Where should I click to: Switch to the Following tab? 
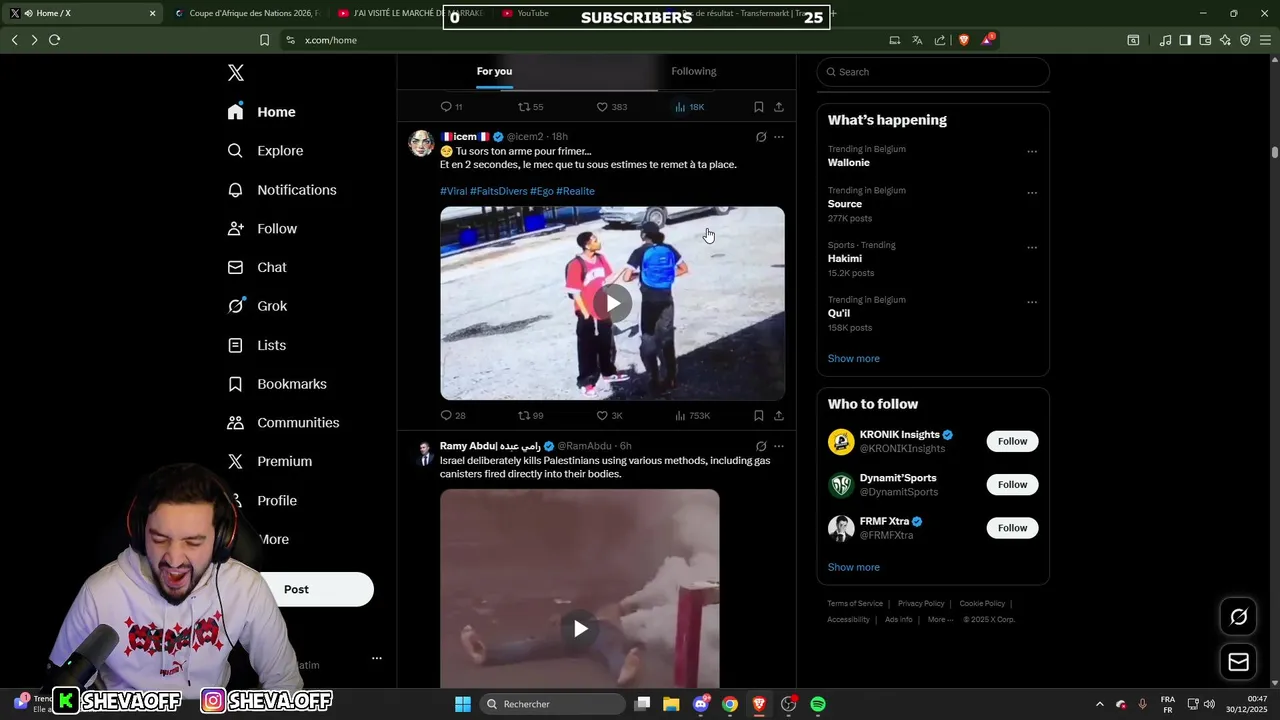click(694, 71)
